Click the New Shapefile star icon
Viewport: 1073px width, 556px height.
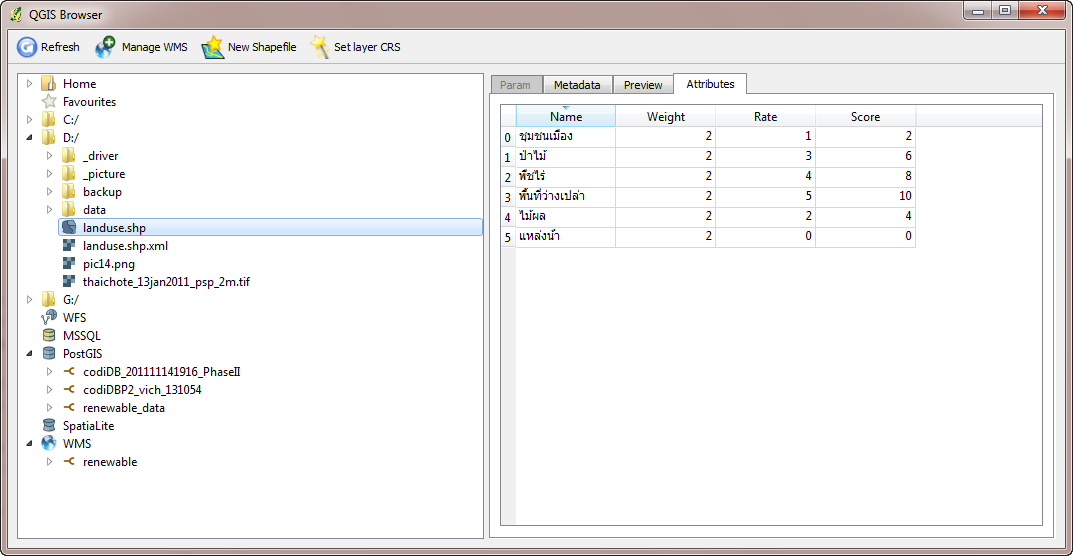213,47
